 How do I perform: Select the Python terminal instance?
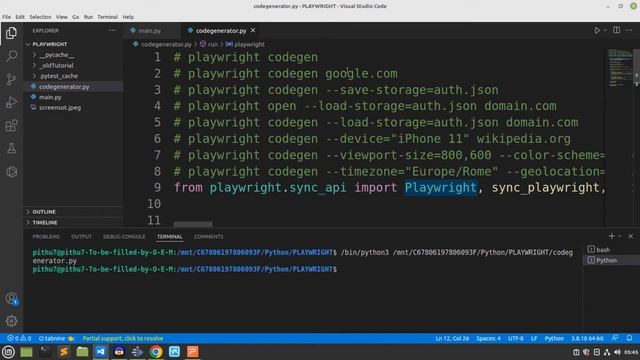click(611, 260)
